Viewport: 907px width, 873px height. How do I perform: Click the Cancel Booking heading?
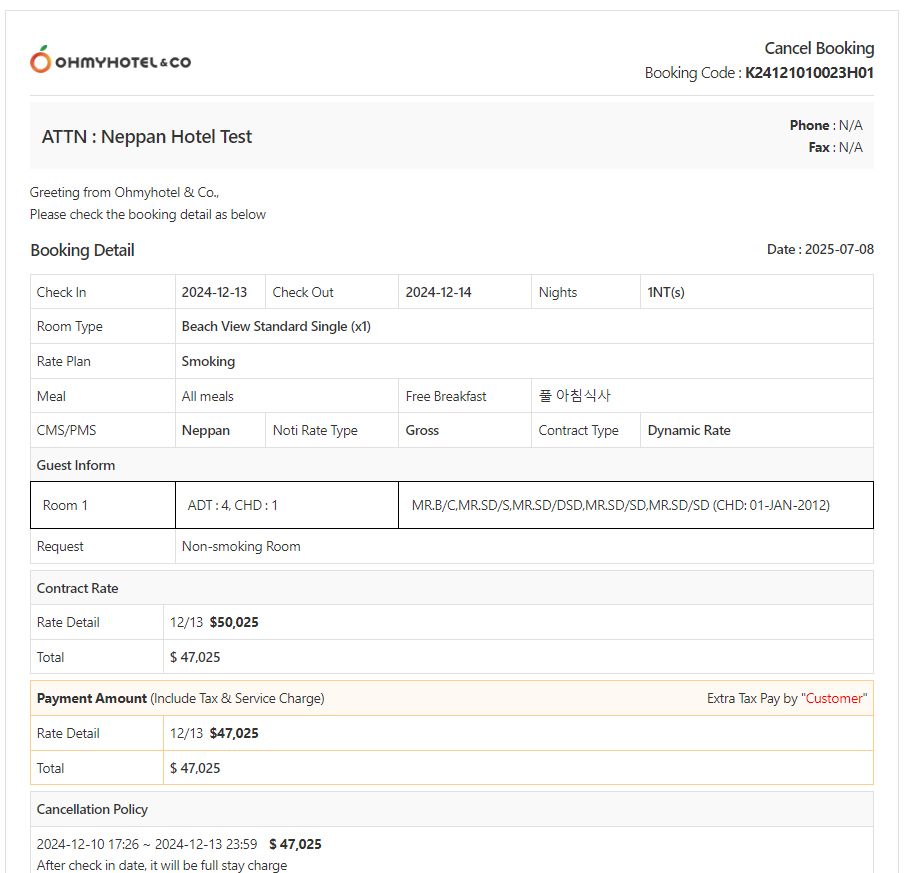[819, 48]
